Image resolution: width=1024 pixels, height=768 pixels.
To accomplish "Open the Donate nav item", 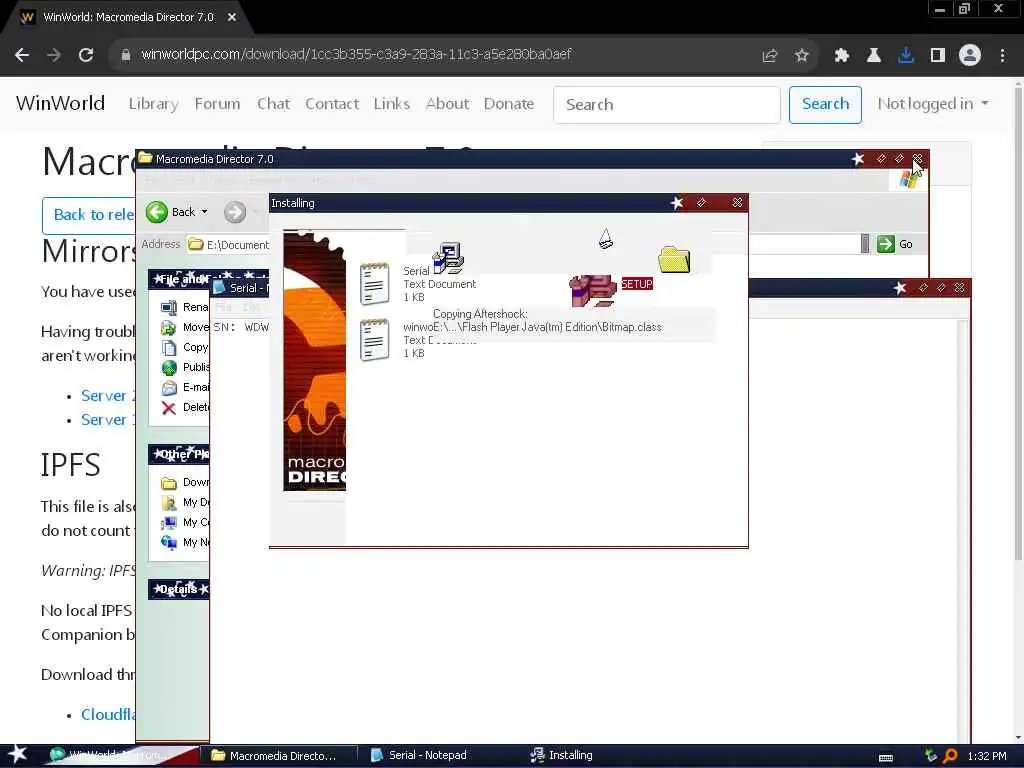I will tap(509, 104).
